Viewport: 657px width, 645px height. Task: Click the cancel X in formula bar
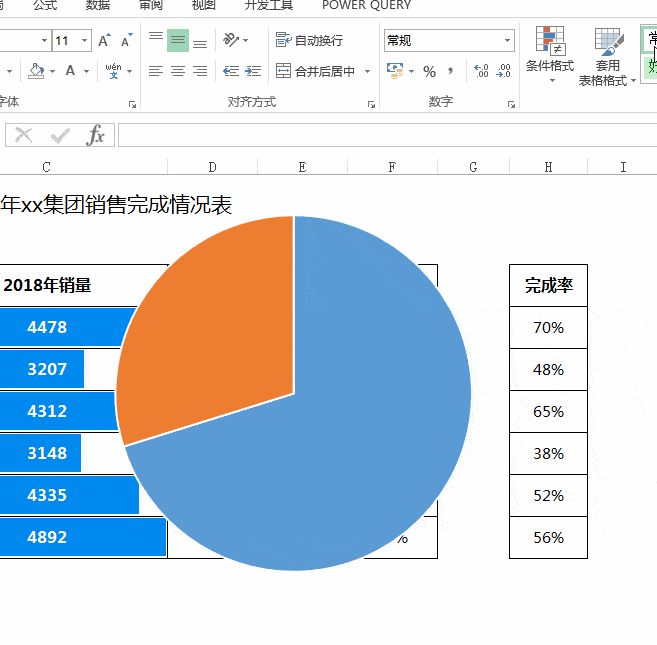coord(23,135)
